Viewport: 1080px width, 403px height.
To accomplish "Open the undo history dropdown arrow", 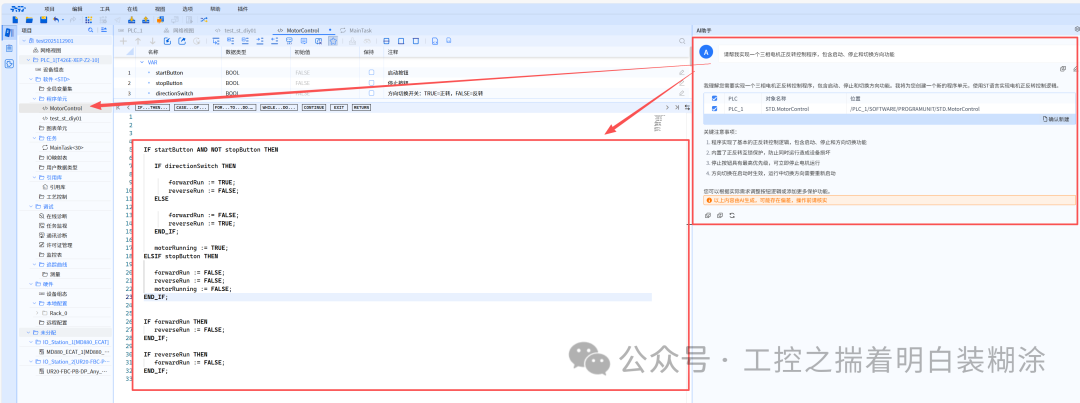I will (x=63, y=20).
